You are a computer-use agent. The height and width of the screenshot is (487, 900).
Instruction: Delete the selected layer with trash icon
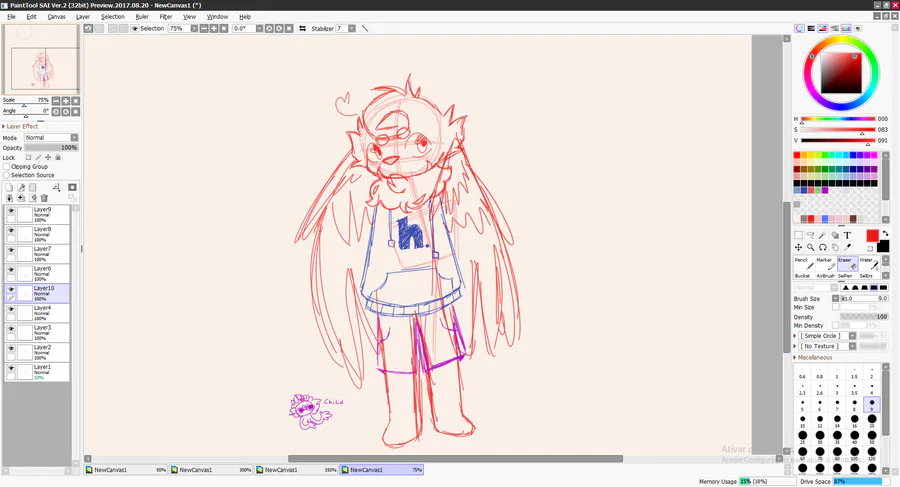(44, 198)
